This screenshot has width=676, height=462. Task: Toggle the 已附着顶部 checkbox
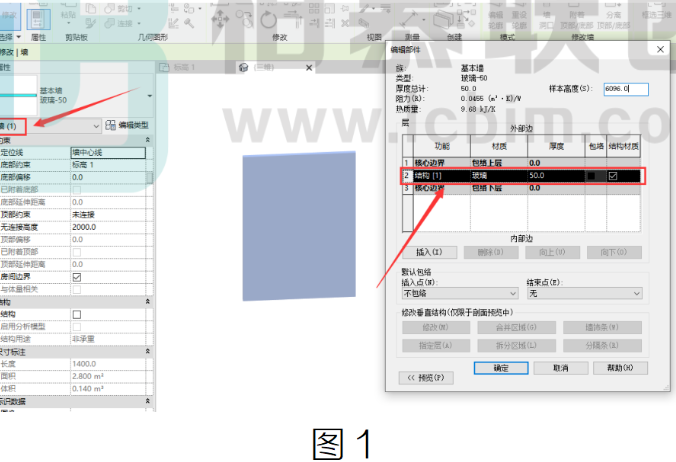[77, 252]
